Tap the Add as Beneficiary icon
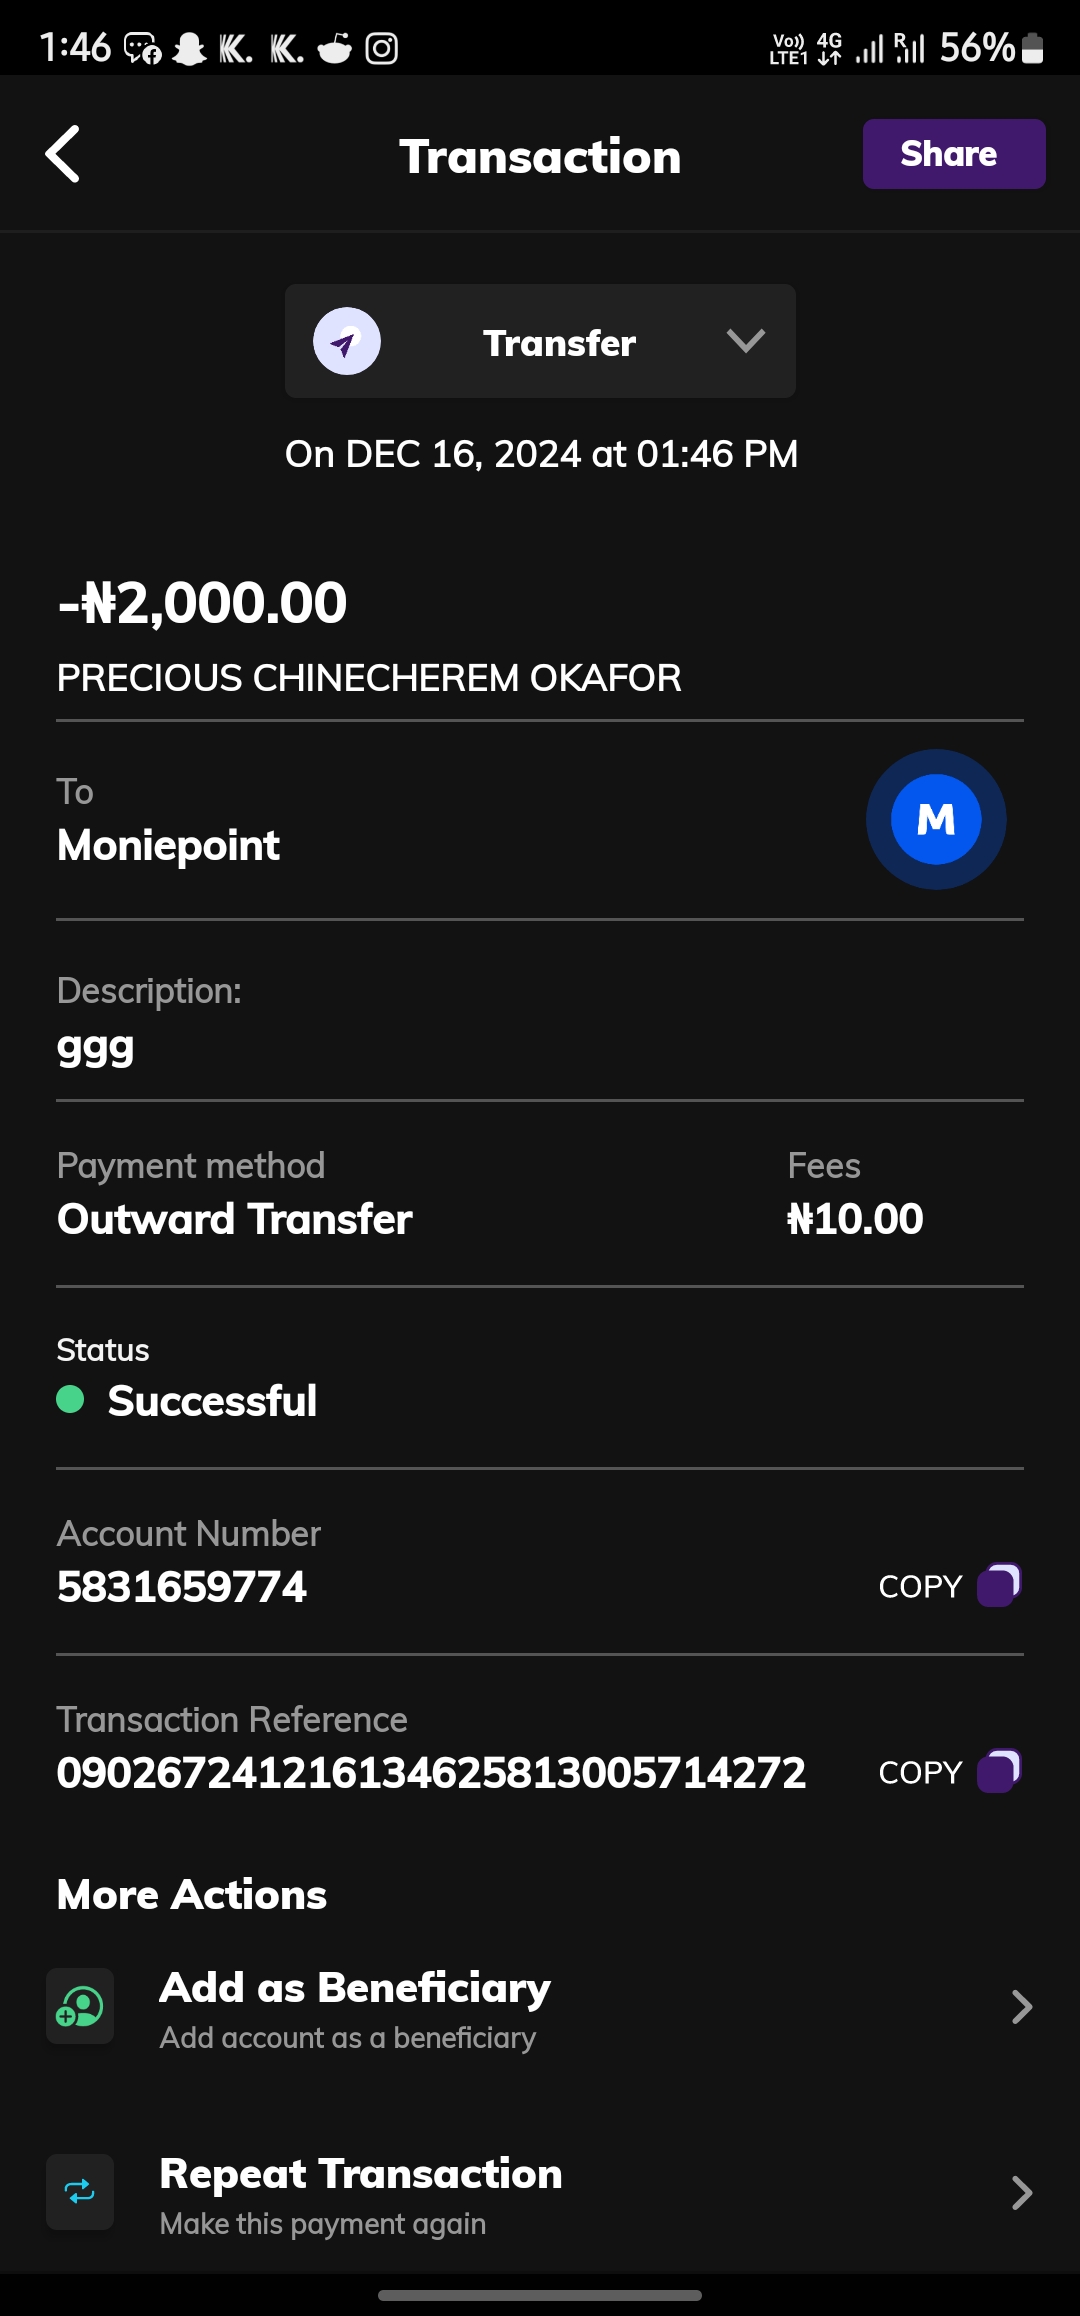The width and height of the screenshot is (1080, 2316). [x=80, y=2006]
